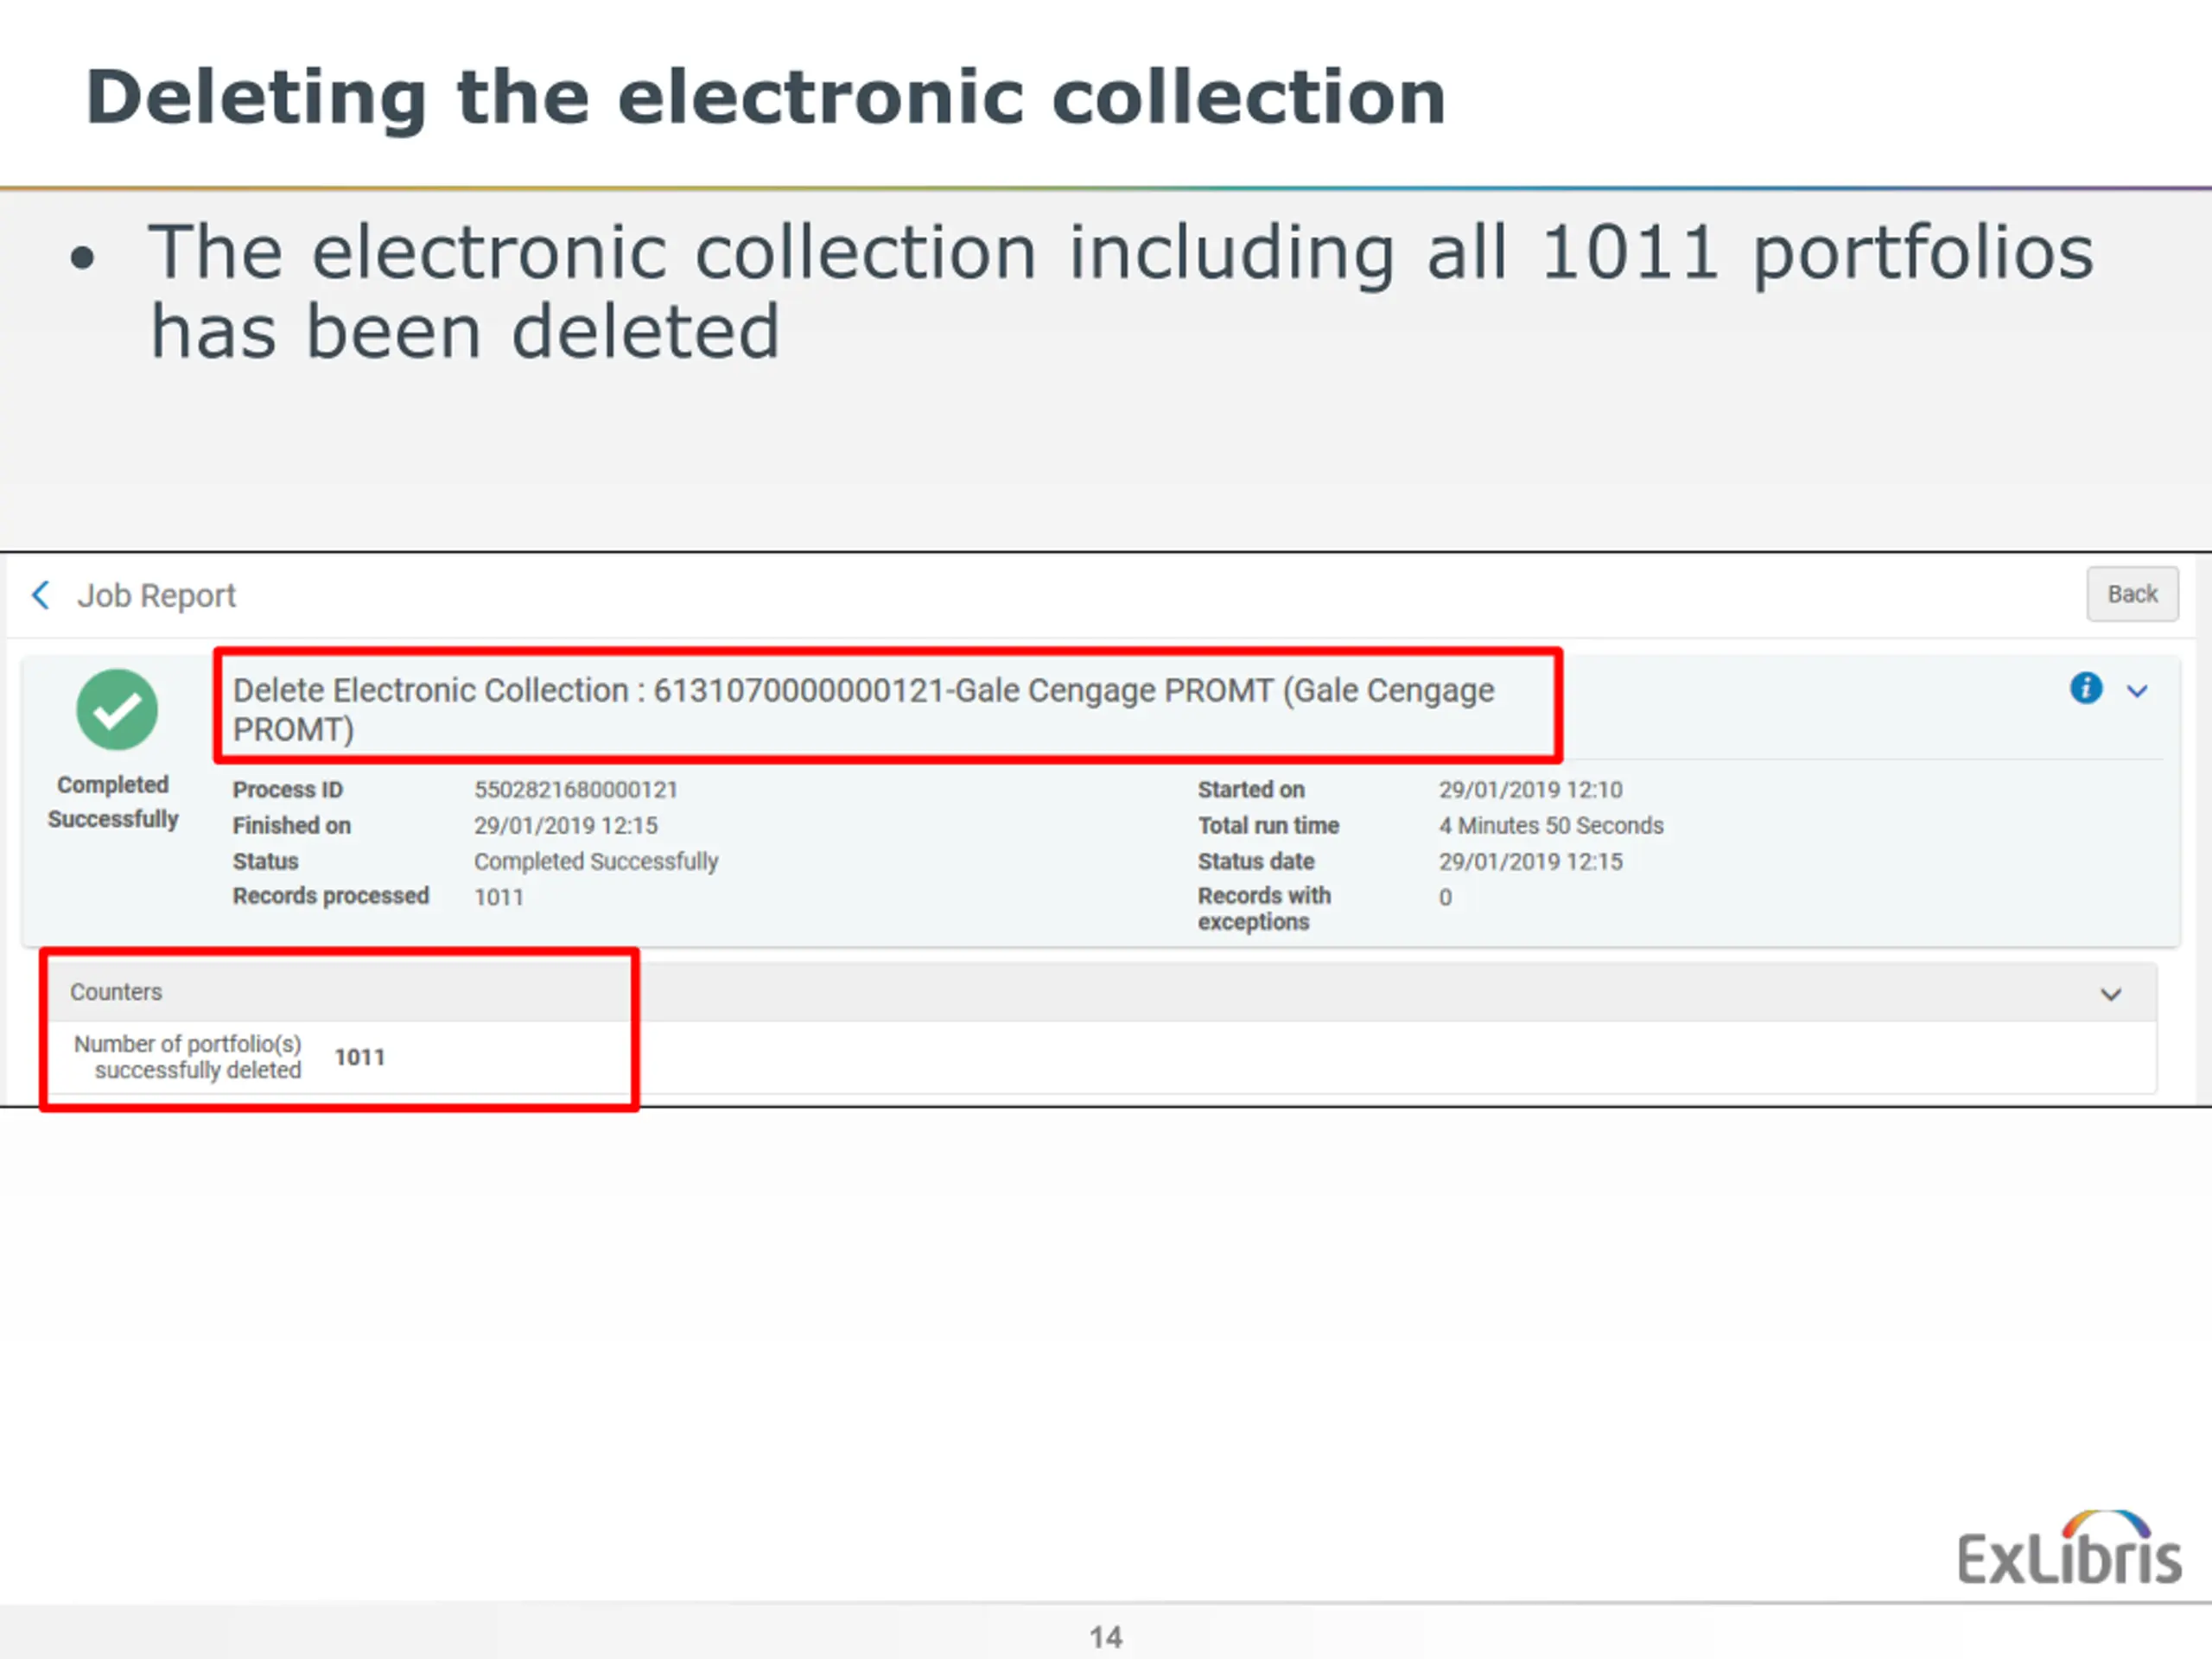Collapse the Counters section chevron
Image resolution: width=2212 pixels, height=1659 pixels.
[x=2111, y=994]
